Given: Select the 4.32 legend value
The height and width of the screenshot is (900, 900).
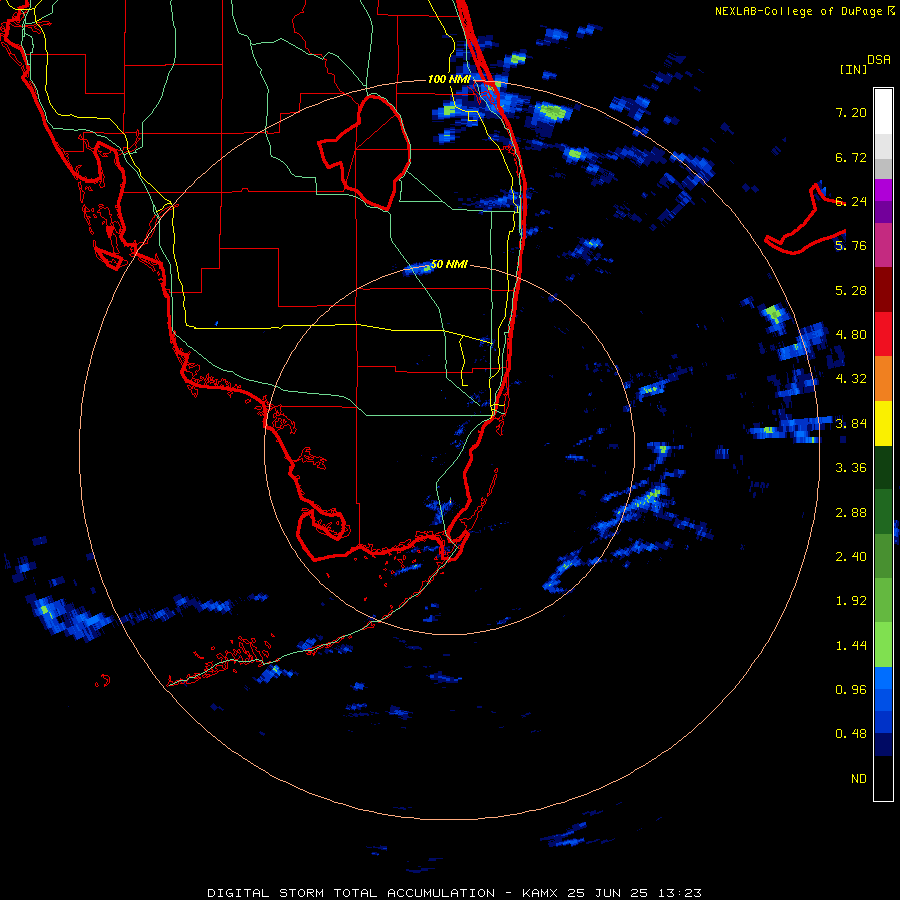Looking at the screenshot, I should pos(851,378).
